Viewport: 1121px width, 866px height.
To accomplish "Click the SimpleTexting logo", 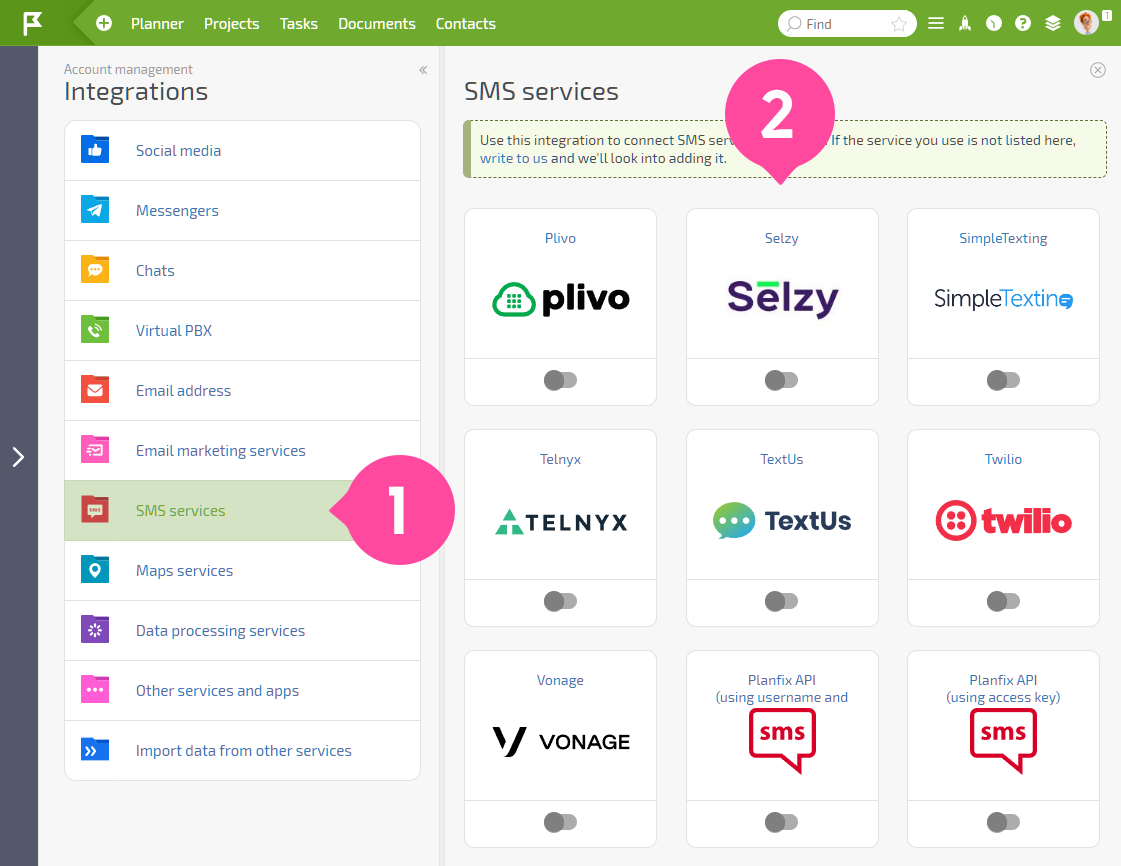I will click(1003, 298).
